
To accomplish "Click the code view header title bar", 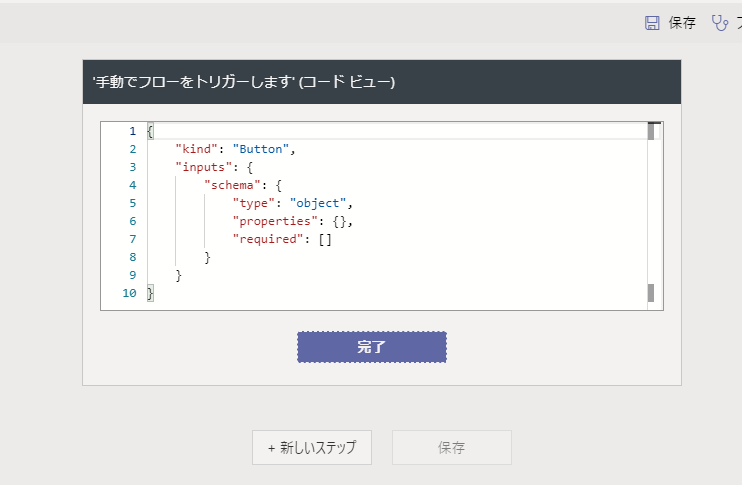I will 382,82.
